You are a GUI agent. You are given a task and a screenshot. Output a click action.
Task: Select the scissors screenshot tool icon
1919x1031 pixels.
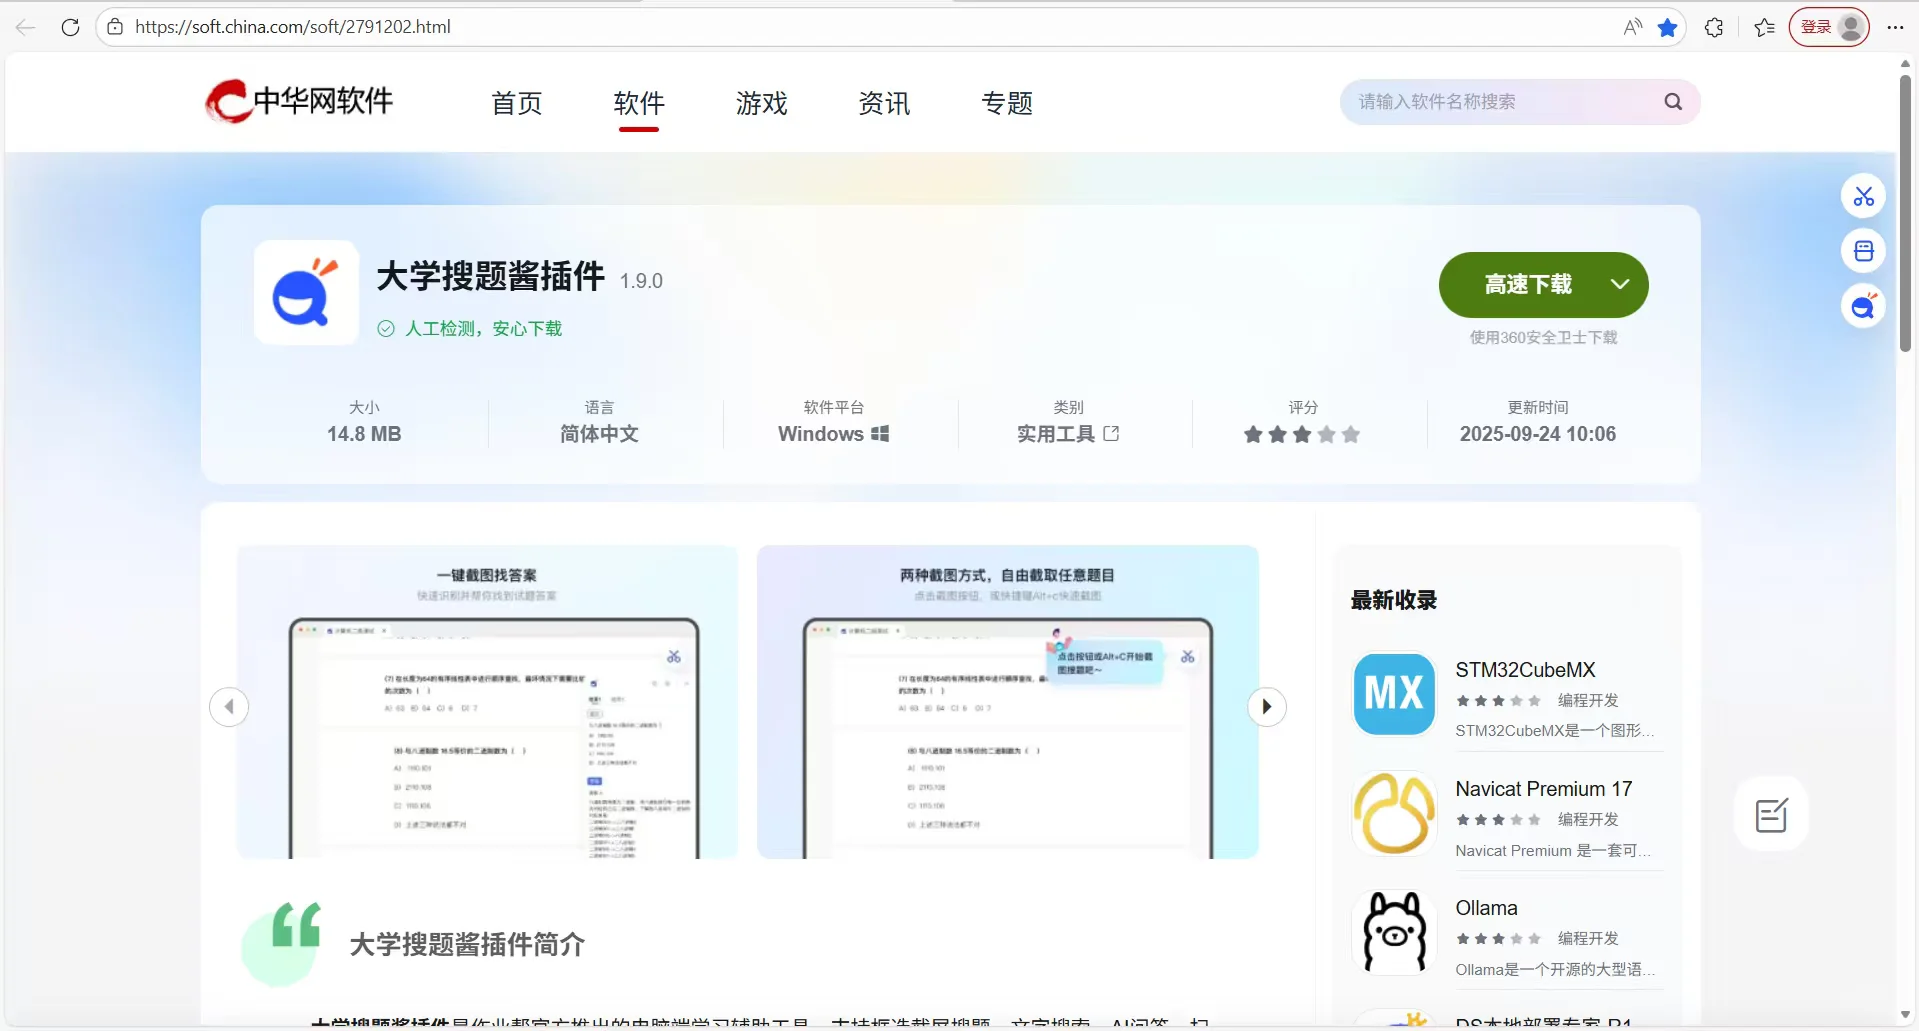point(1862,196)
